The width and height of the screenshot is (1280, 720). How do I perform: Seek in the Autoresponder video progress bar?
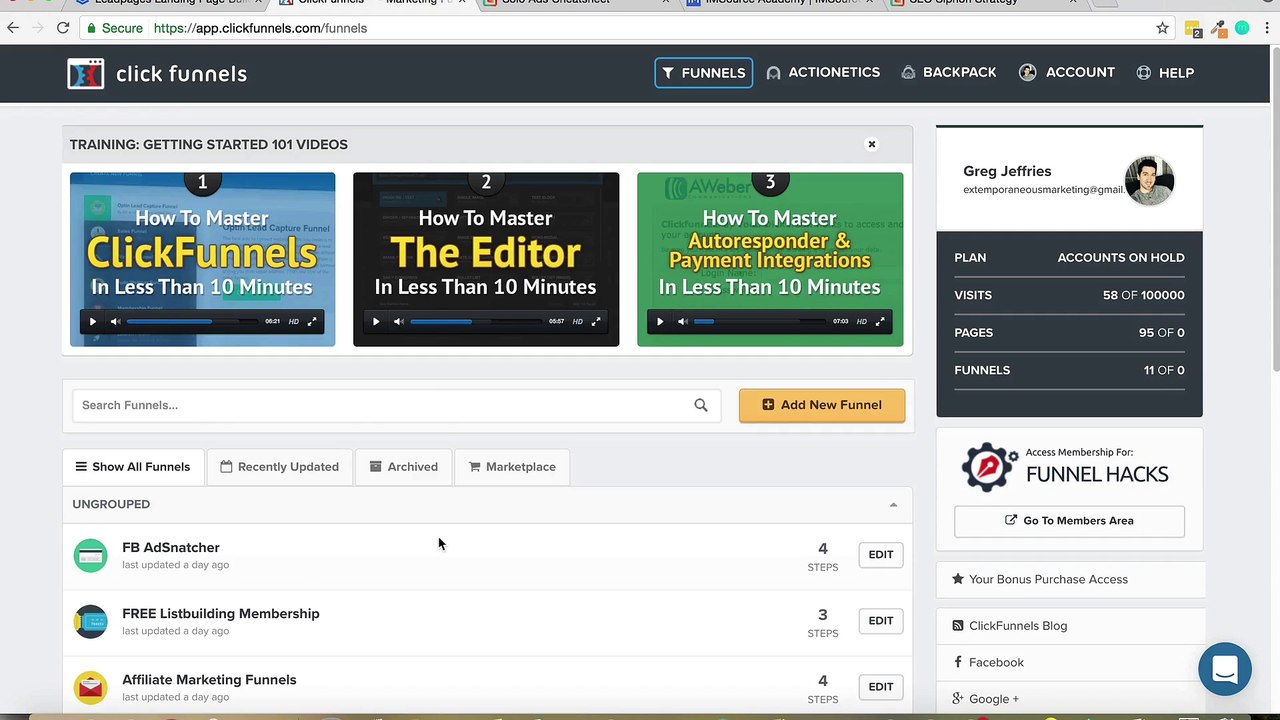(x=760, y=321)
